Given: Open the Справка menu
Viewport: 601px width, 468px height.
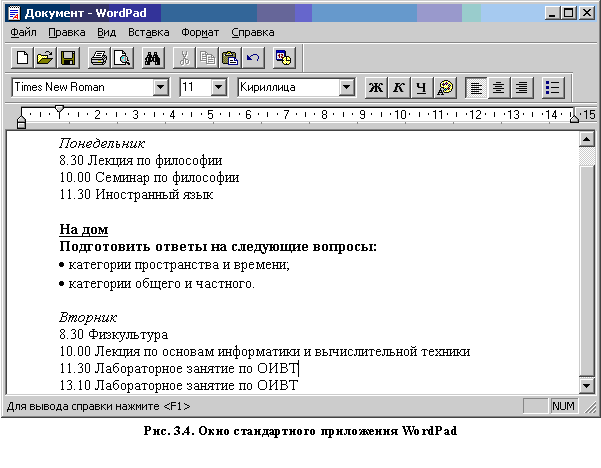Looking at the screenshot, I should click(x=253, y=33).
